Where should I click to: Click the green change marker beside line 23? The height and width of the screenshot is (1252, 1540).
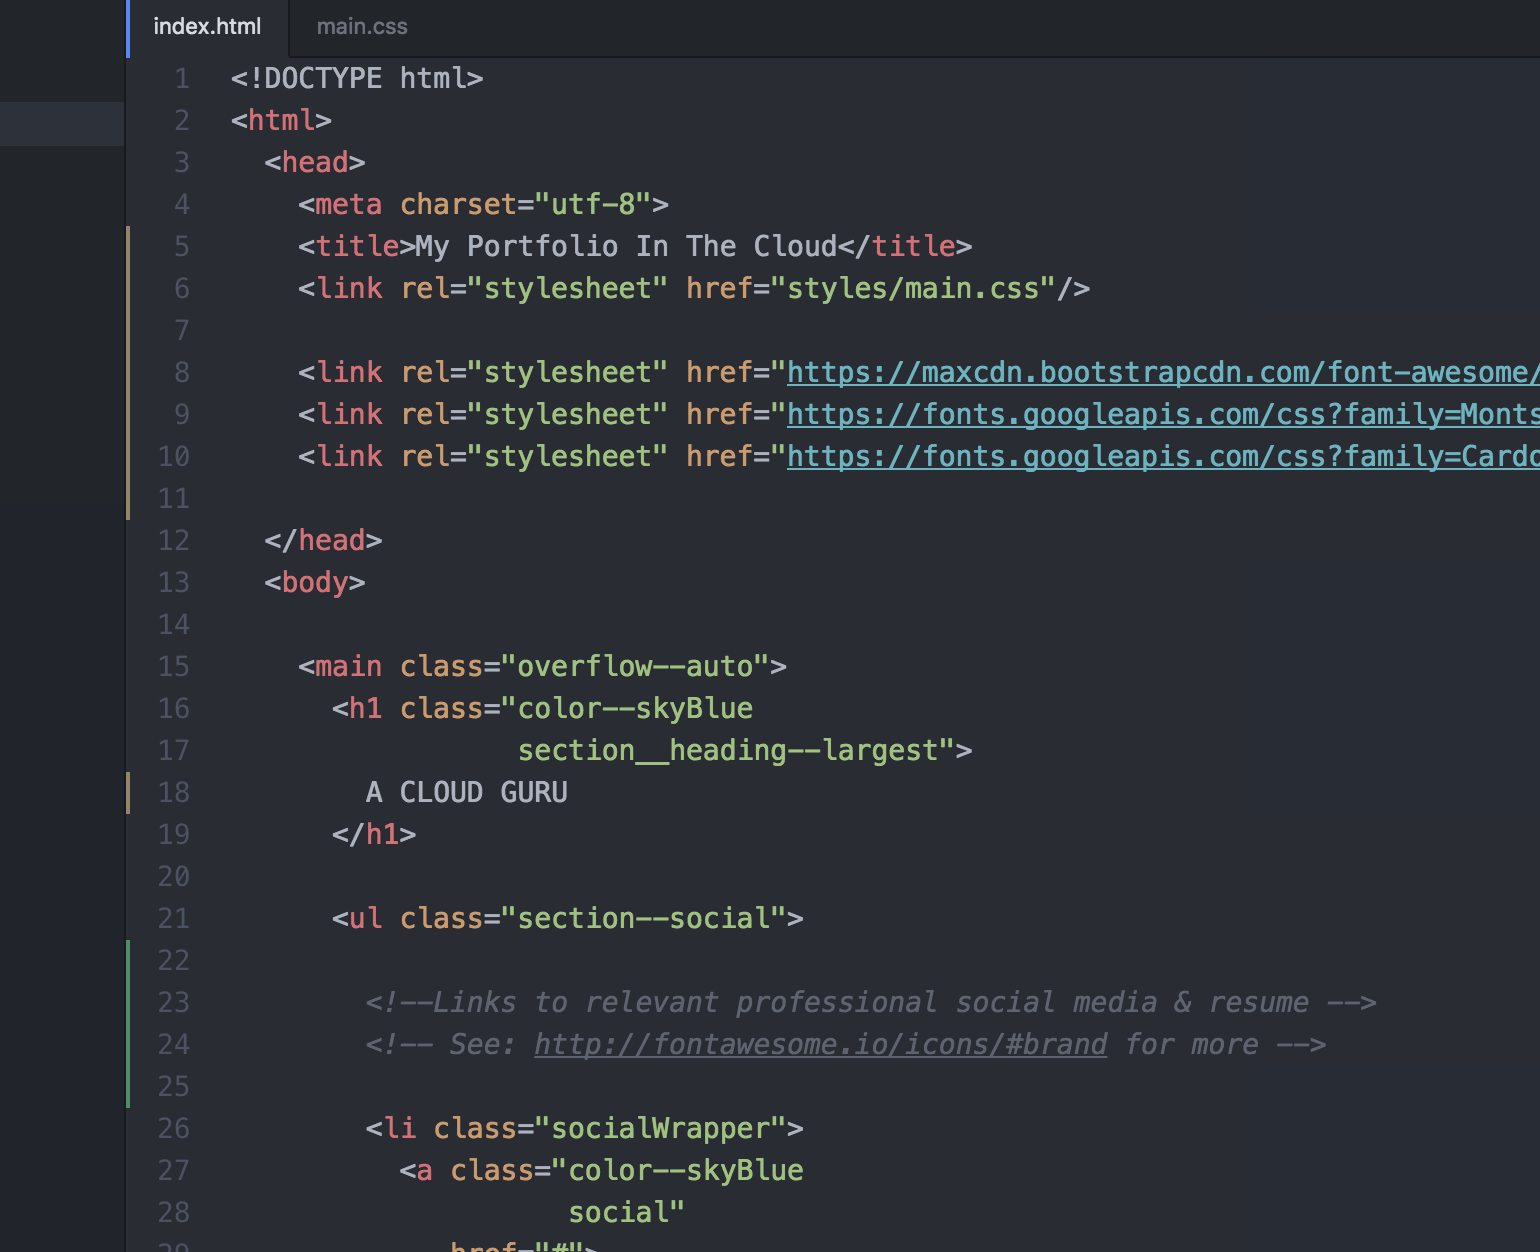tap(131, 1002)
